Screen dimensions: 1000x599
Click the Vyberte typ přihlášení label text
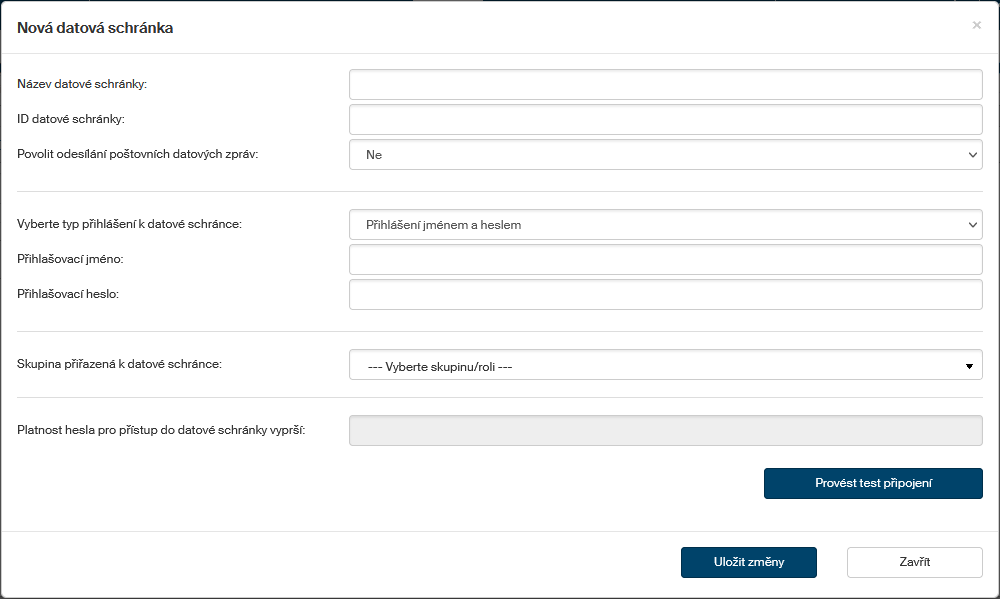point(130,224)
